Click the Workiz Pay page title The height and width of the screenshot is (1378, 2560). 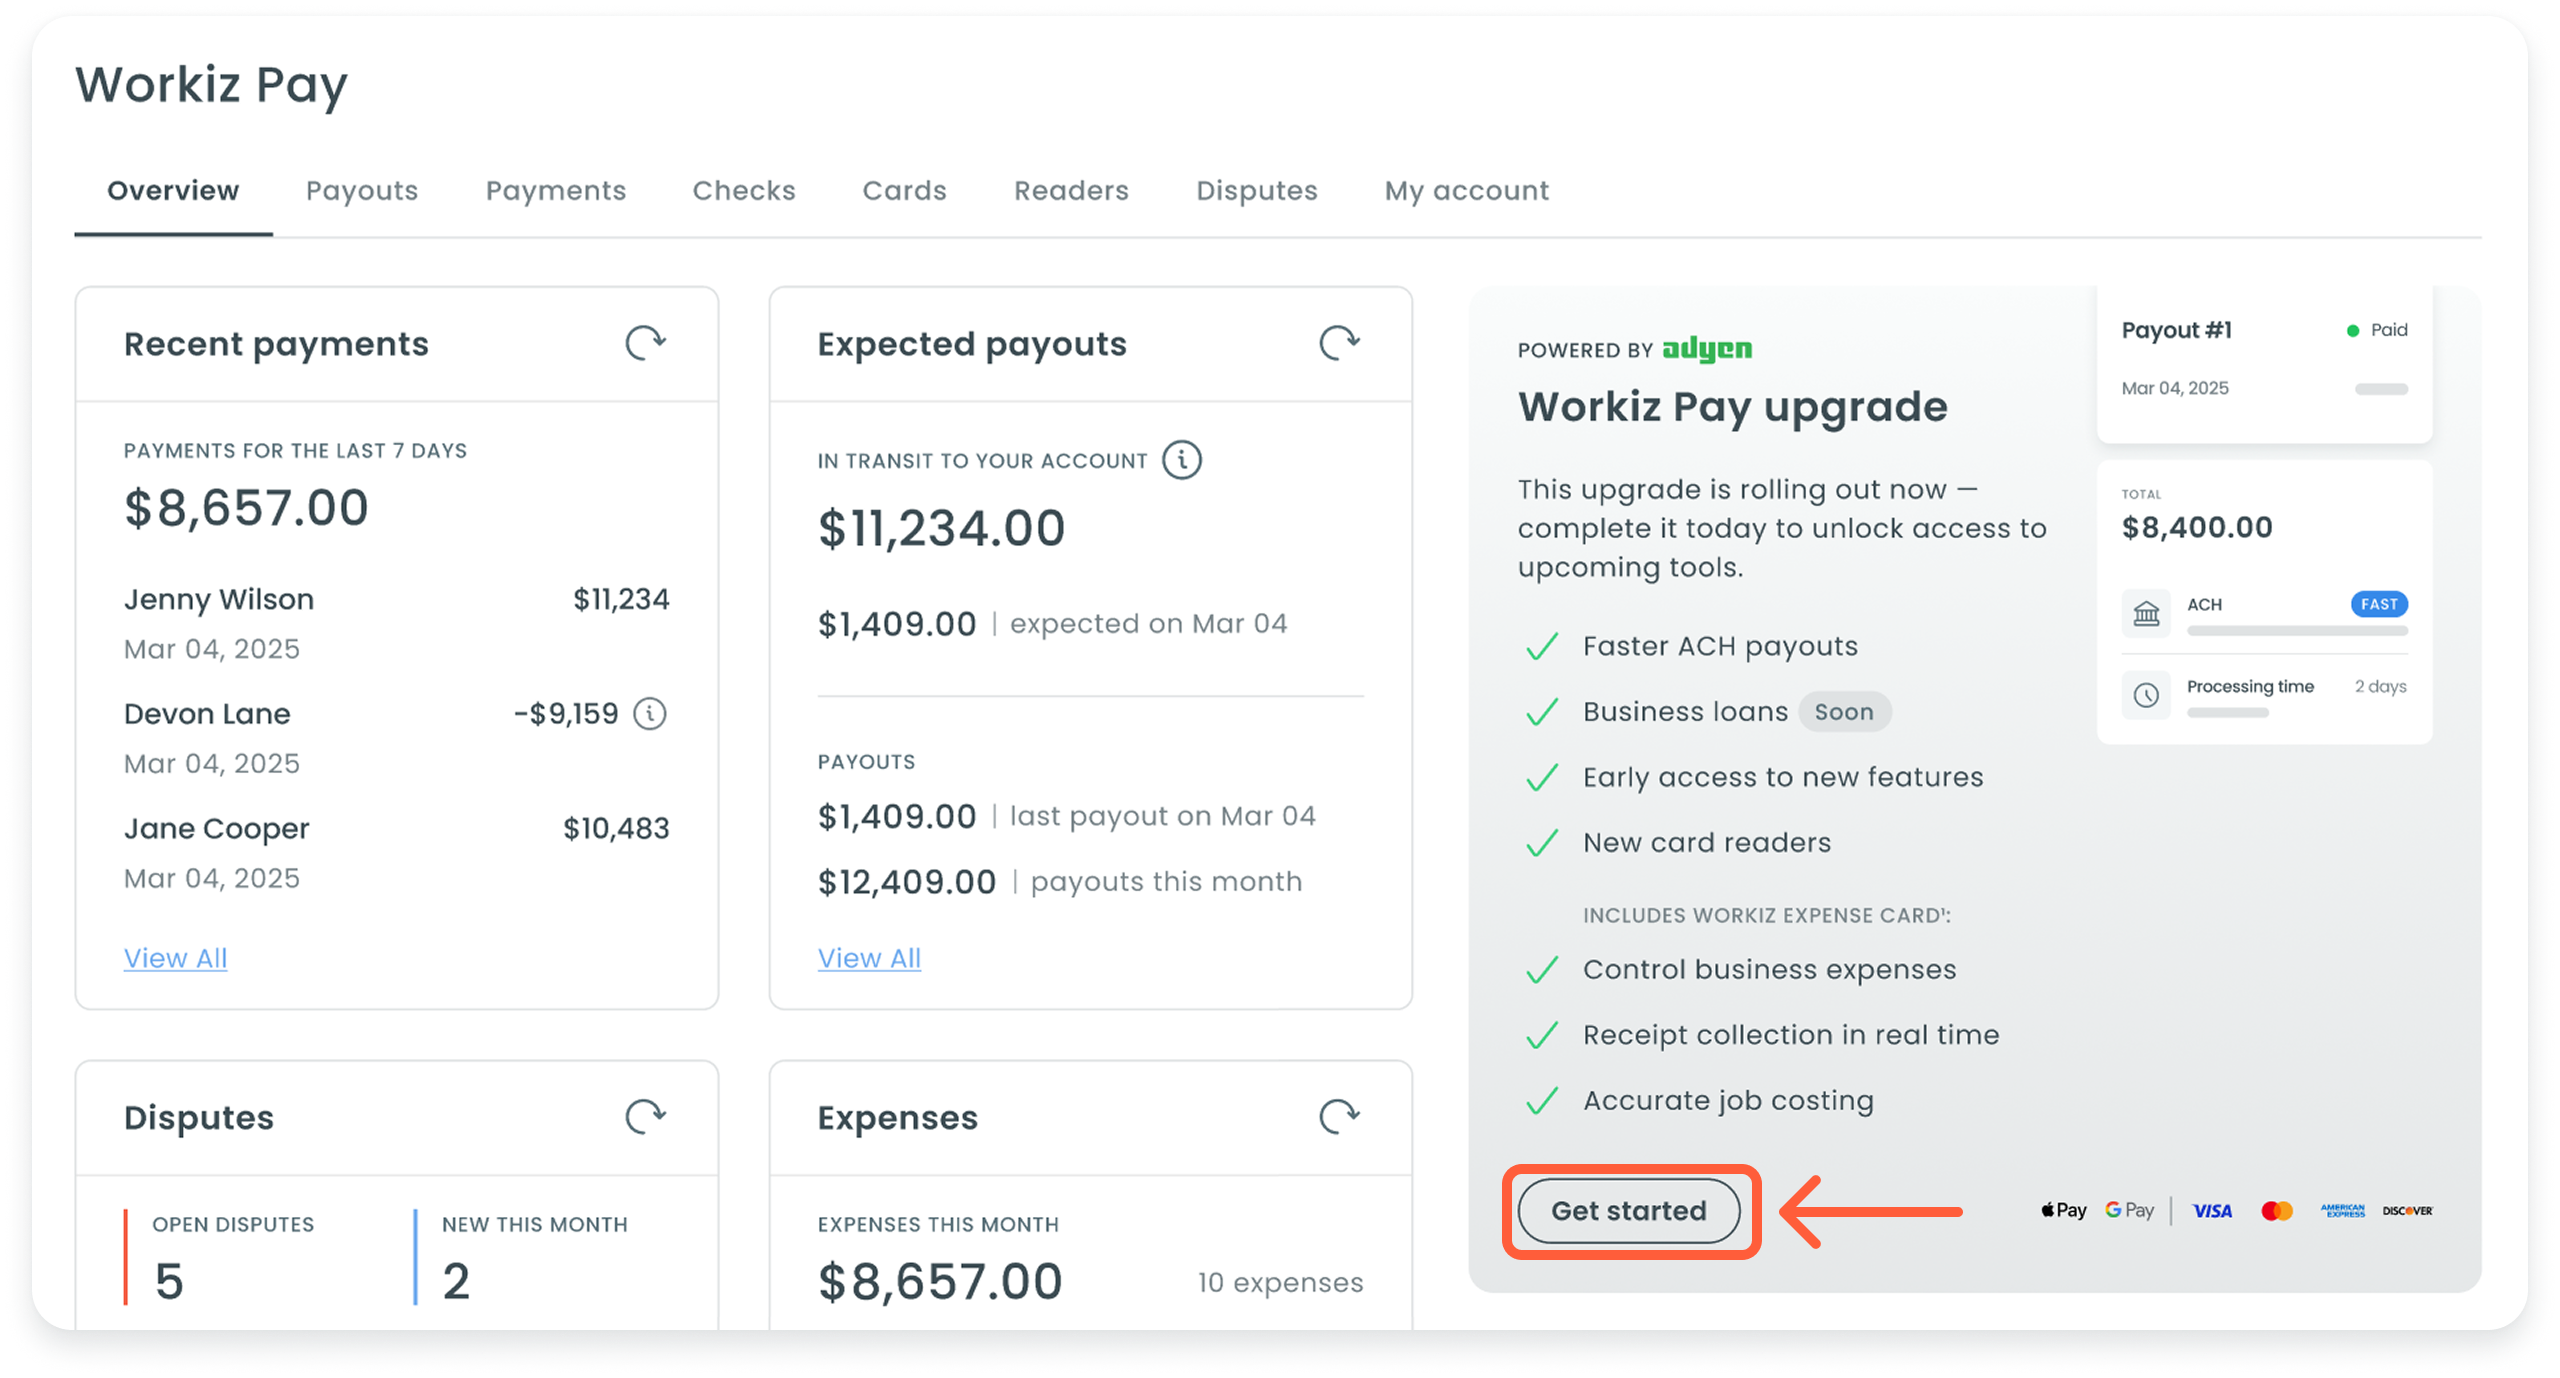(x=211, y=85)
